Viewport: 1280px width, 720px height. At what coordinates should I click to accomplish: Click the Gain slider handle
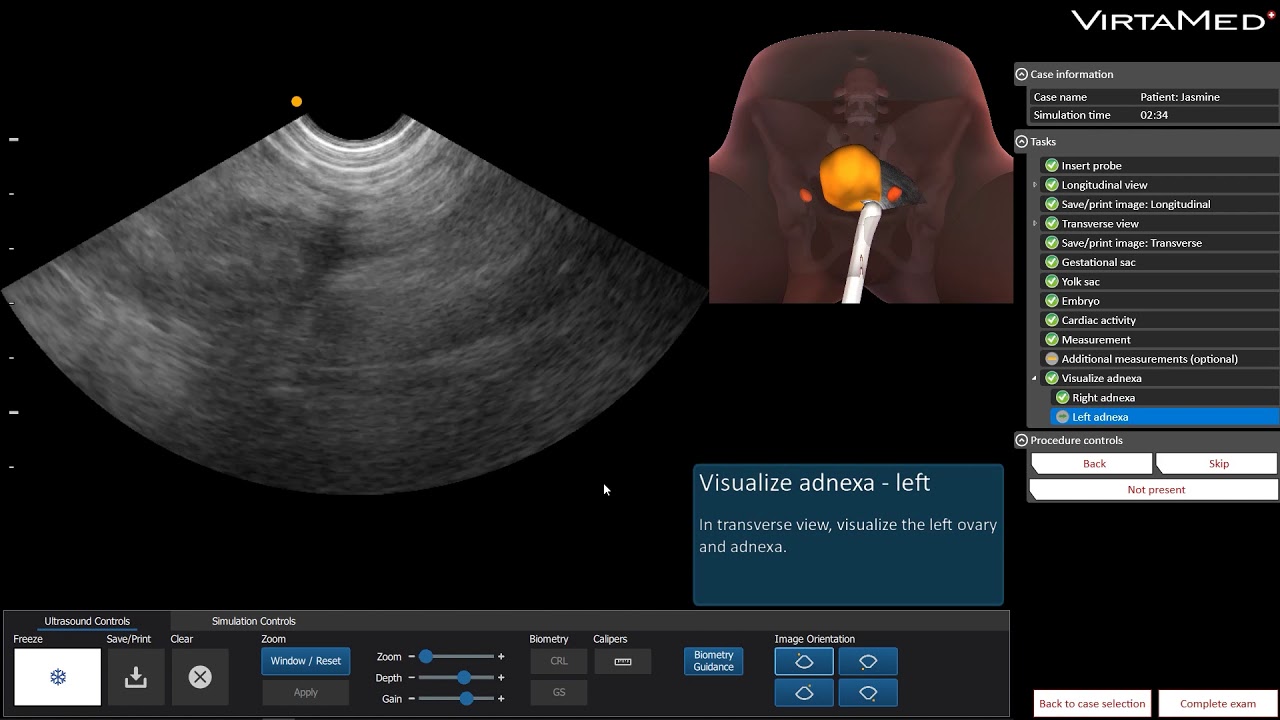(466, 699)
